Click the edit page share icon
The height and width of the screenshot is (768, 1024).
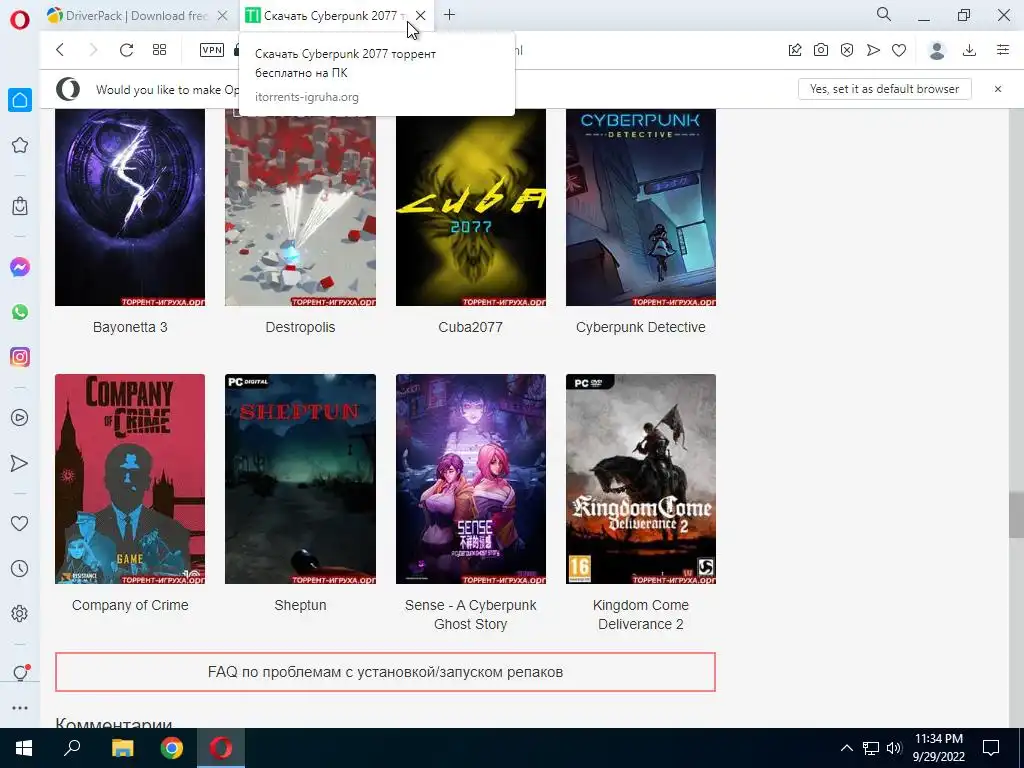click(795, 50)
